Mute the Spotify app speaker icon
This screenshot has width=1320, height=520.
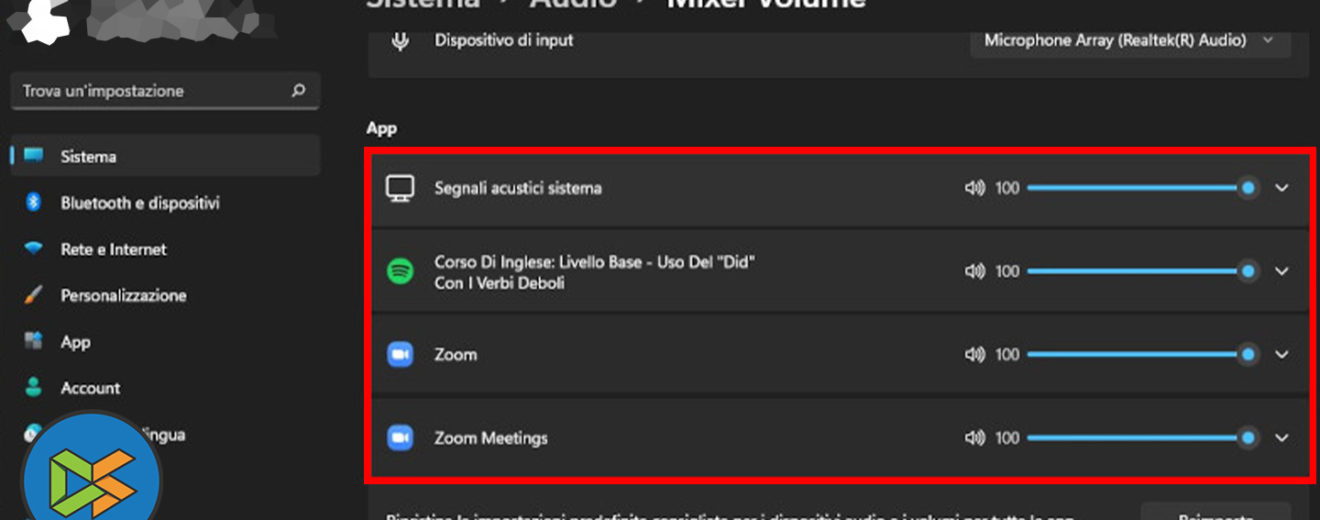[x=974, y=271]
